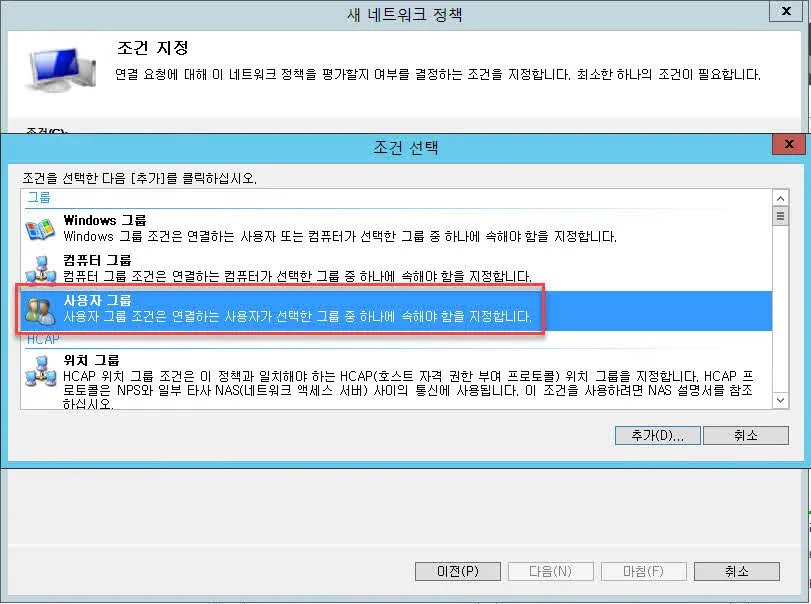
Task: Click 취소 at the wizard bottom
Action: click(737, 571)
